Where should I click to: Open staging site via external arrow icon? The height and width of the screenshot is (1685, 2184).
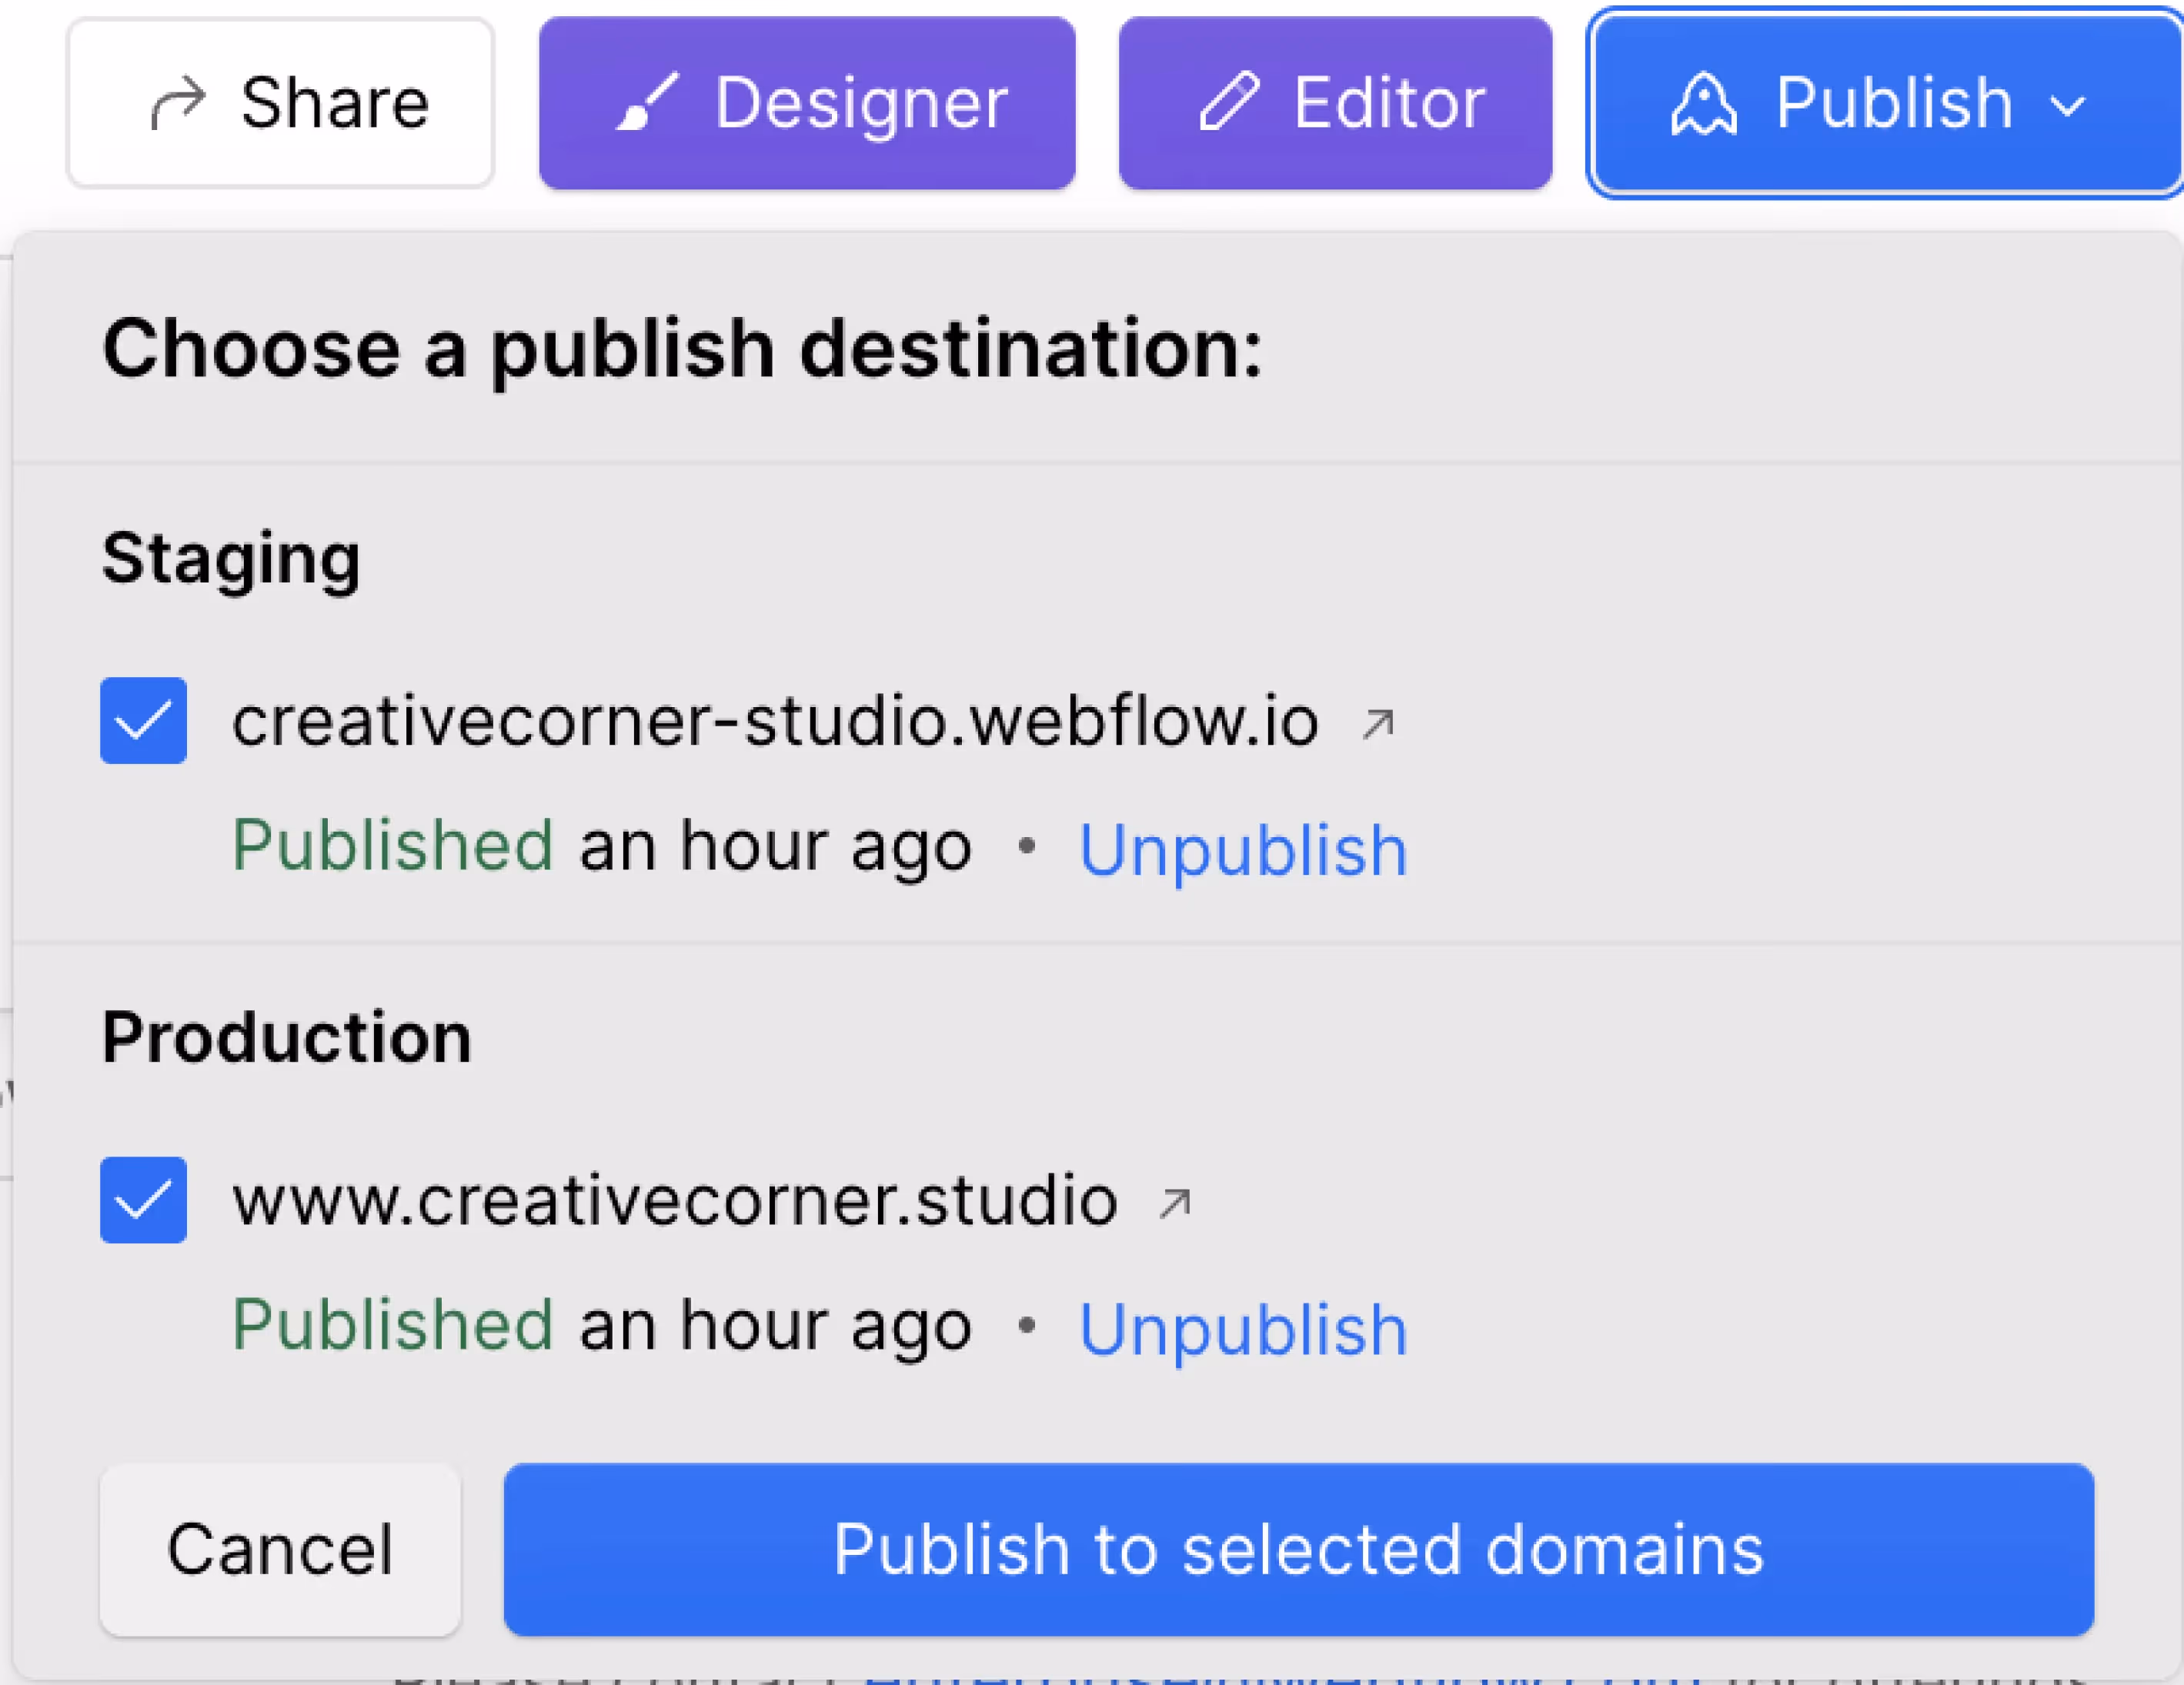(x=1378, y=723)
